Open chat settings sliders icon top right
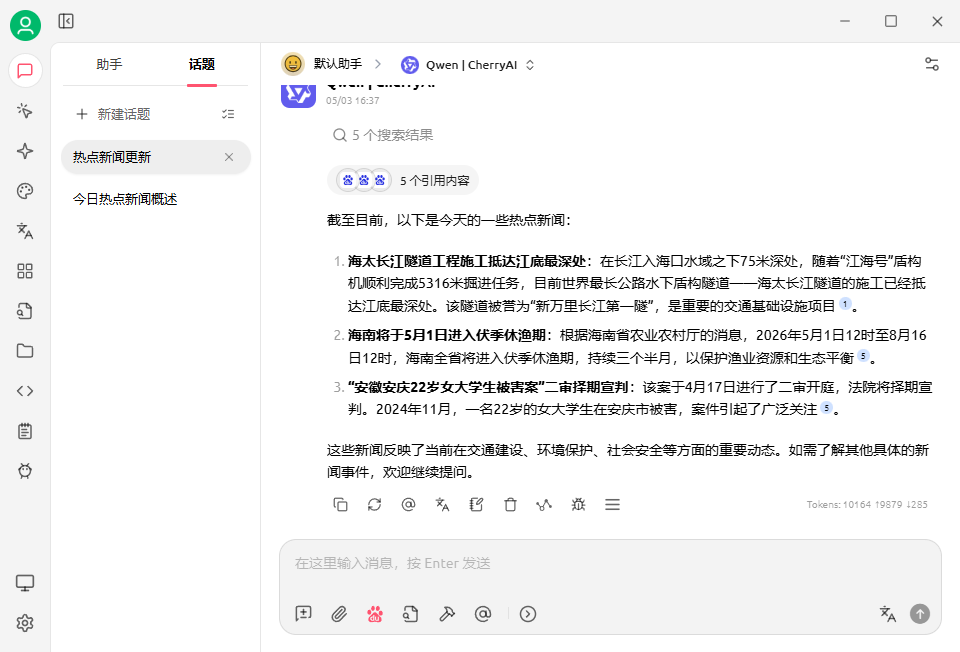Image resolution: width=960 pixels, height=652 pixels. click(x=931, y=64)
